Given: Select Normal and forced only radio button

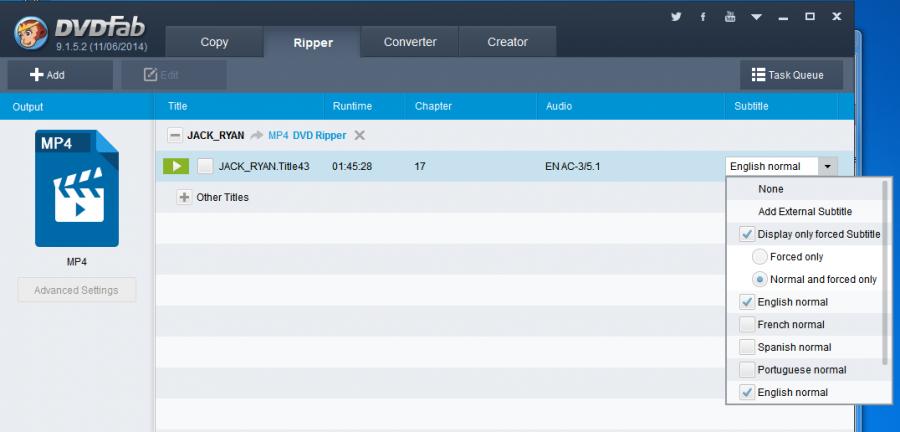Looking at the screenshot, I should point(759,279).
